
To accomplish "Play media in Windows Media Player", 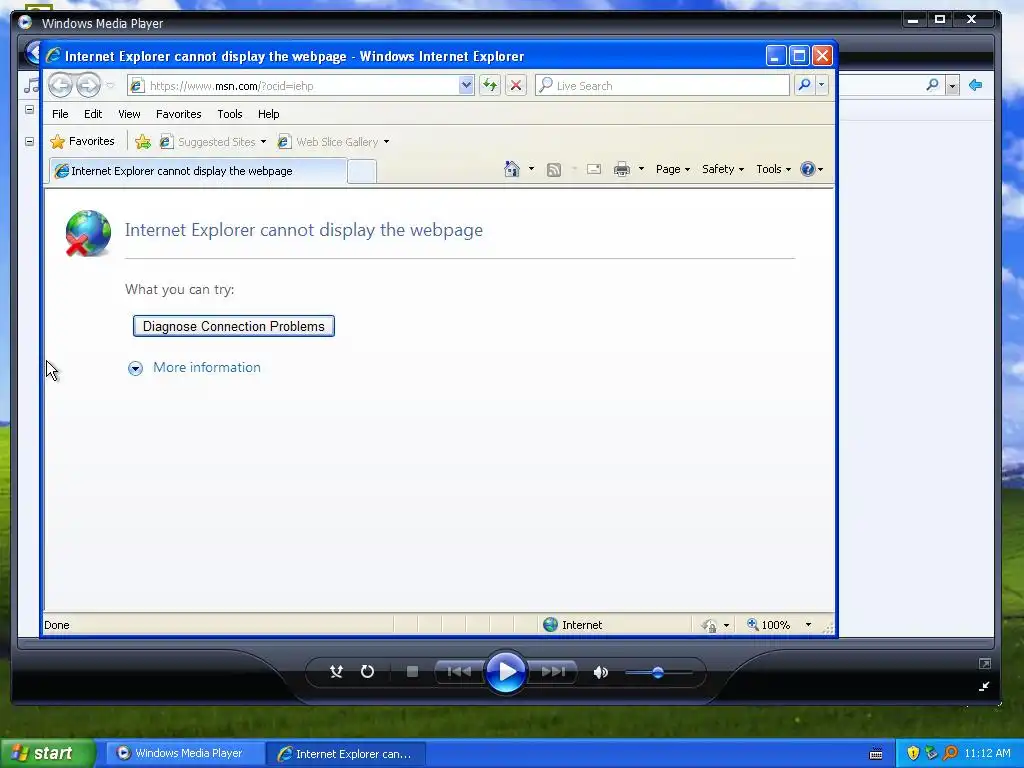I will point(505,671).
